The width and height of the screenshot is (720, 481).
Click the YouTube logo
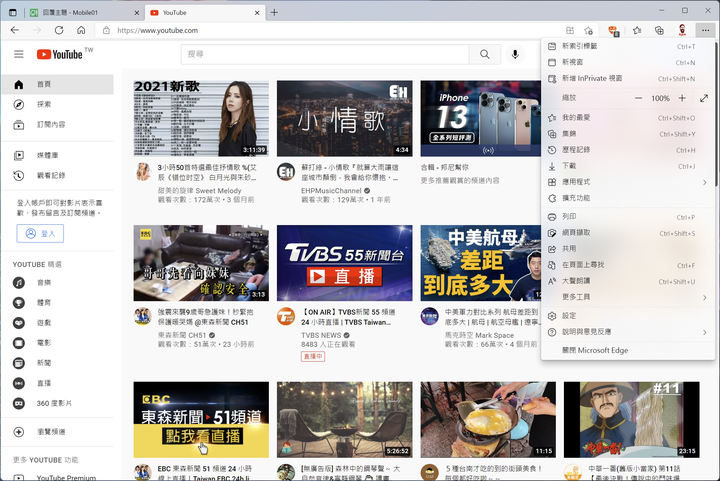pos(60,54)
